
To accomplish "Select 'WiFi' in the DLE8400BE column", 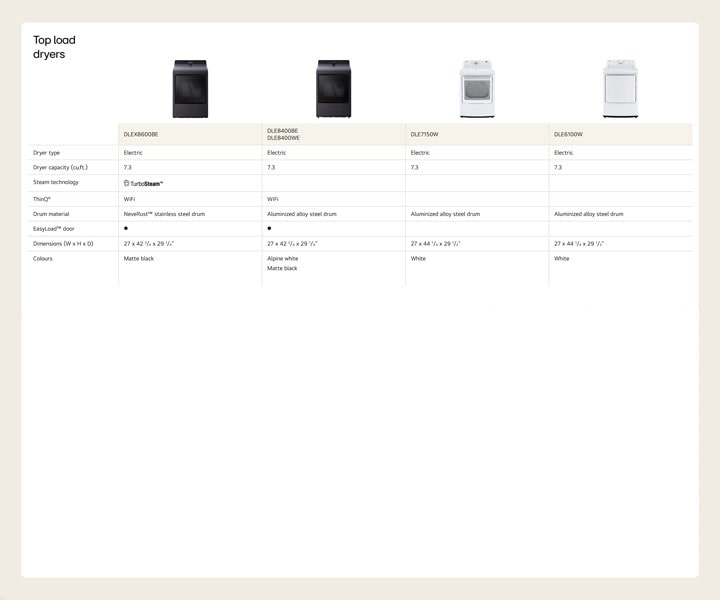I will tap(273, 199).
